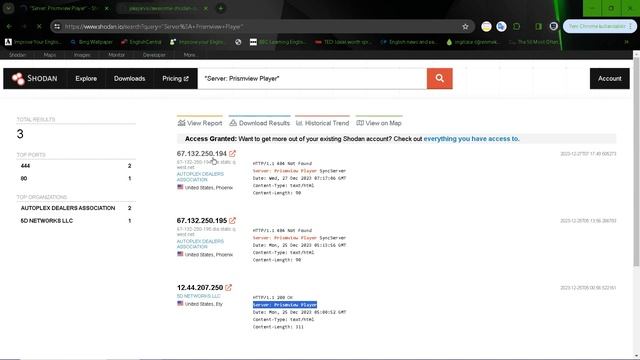
Task: Open the 67.132.250.194 result link
Action: (202, 153)
